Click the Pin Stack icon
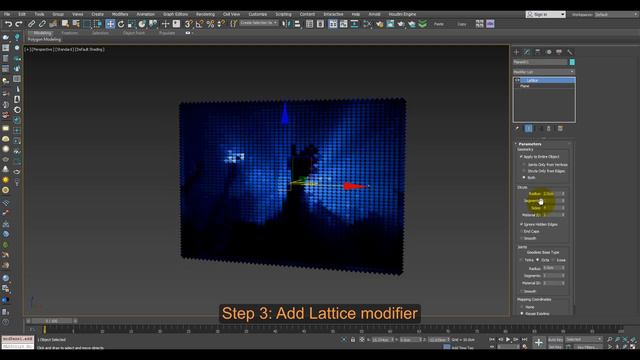The width and height of the screenshot is (640, 360). click(x=517, y=129)
